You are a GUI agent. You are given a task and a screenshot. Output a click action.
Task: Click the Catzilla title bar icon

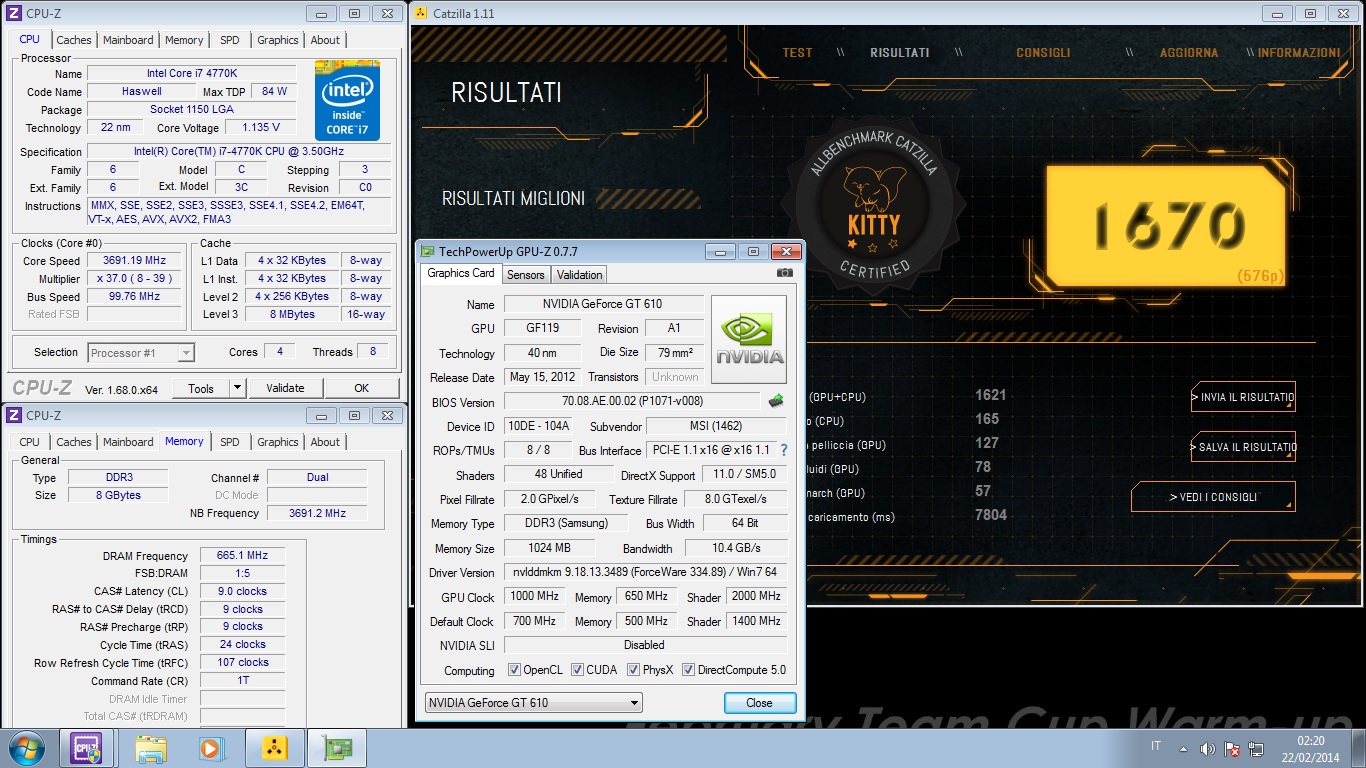(x=421, y=13)
